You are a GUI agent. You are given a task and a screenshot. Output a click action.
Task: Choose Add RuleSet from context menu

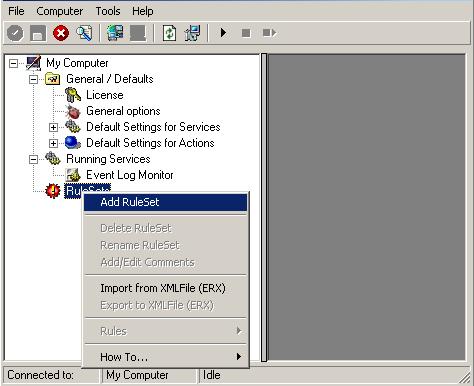165,202
